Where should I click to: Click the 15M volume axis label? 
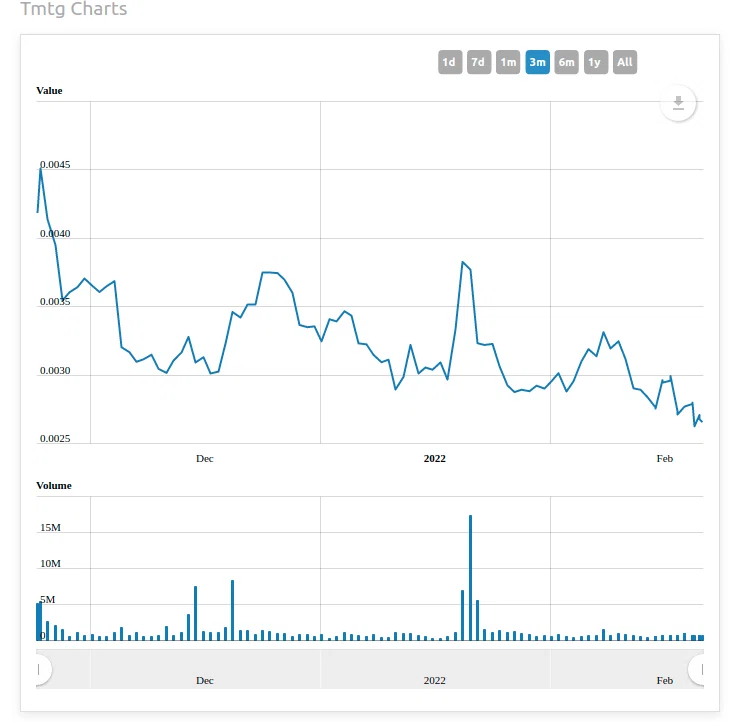[x=50, y=527]
